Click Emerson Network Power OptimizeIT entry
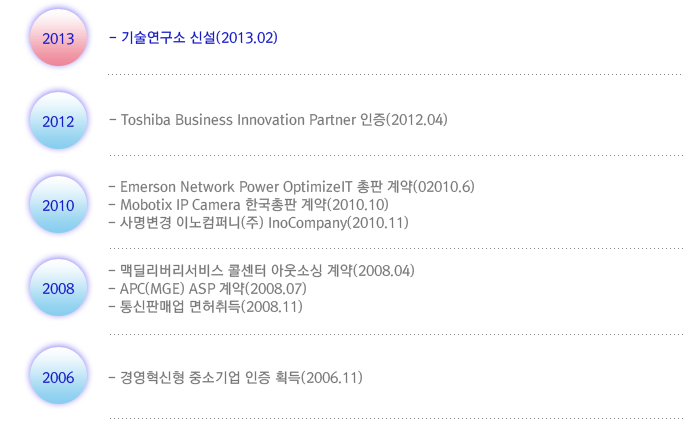Image resolution: width=700 pixels, height=422 pixels. [292, 187]
